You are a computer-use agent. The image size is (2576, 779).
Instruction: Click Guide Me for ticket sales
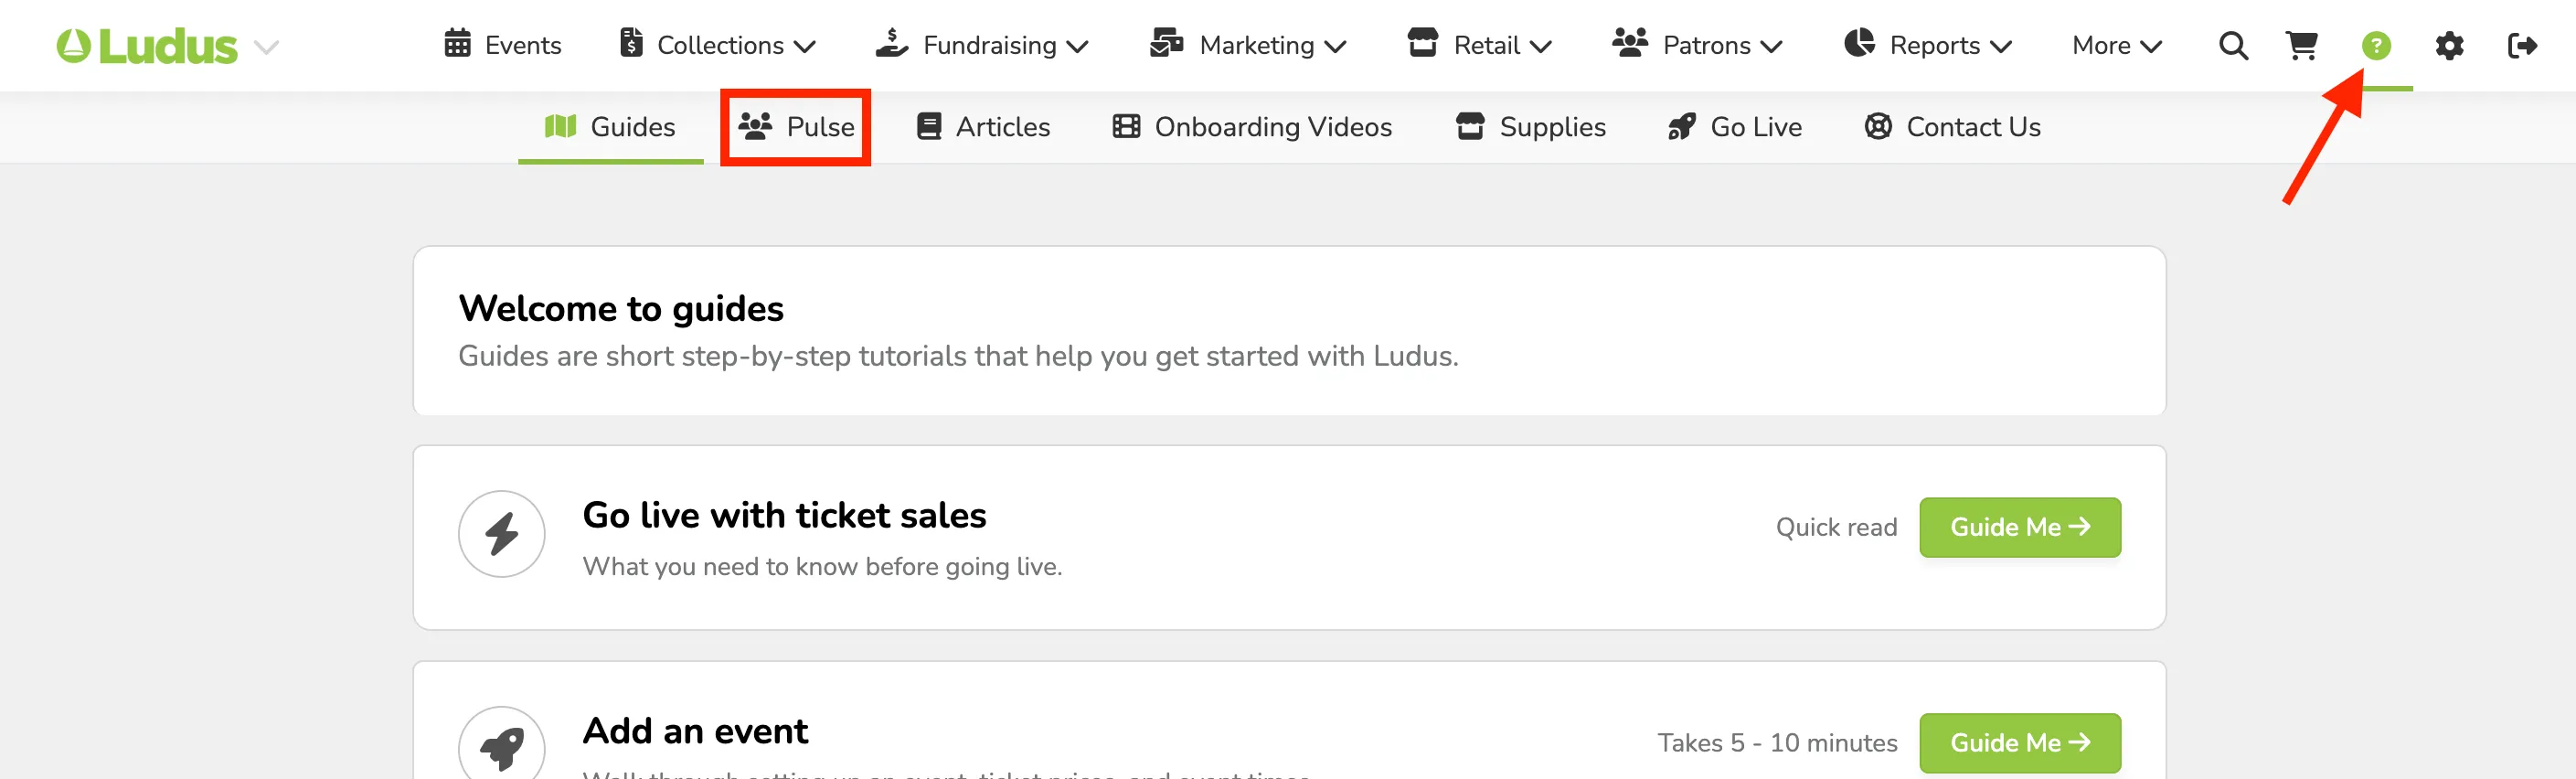[2020, 527]
